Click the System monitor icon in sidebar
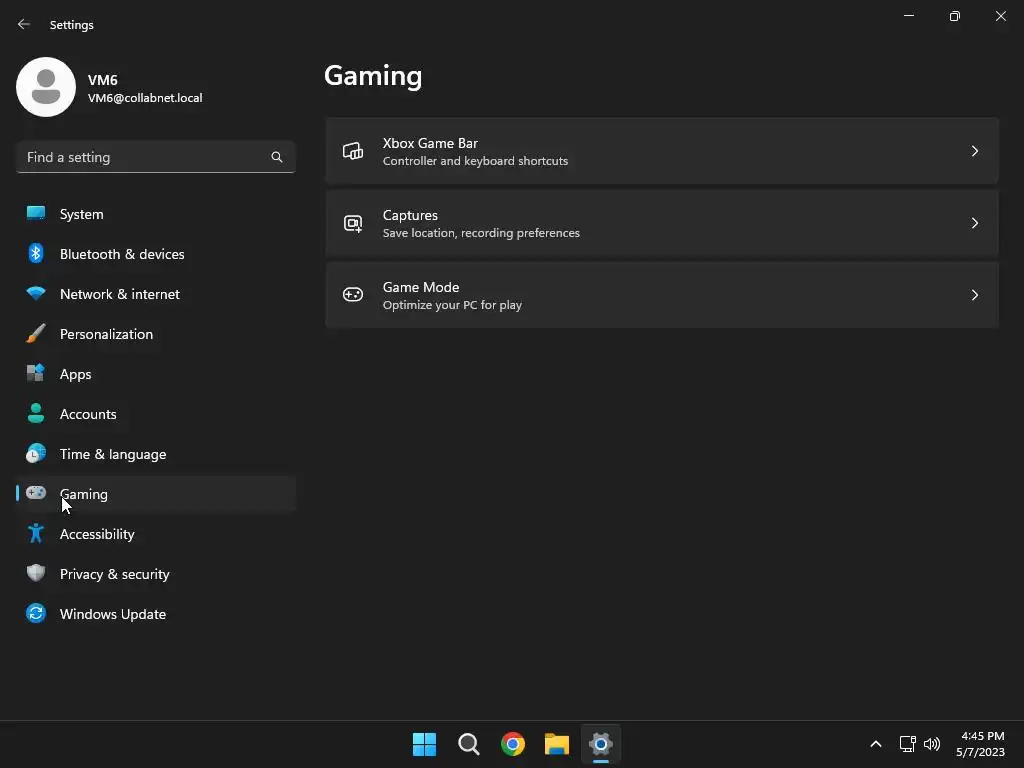 (36, 213)
